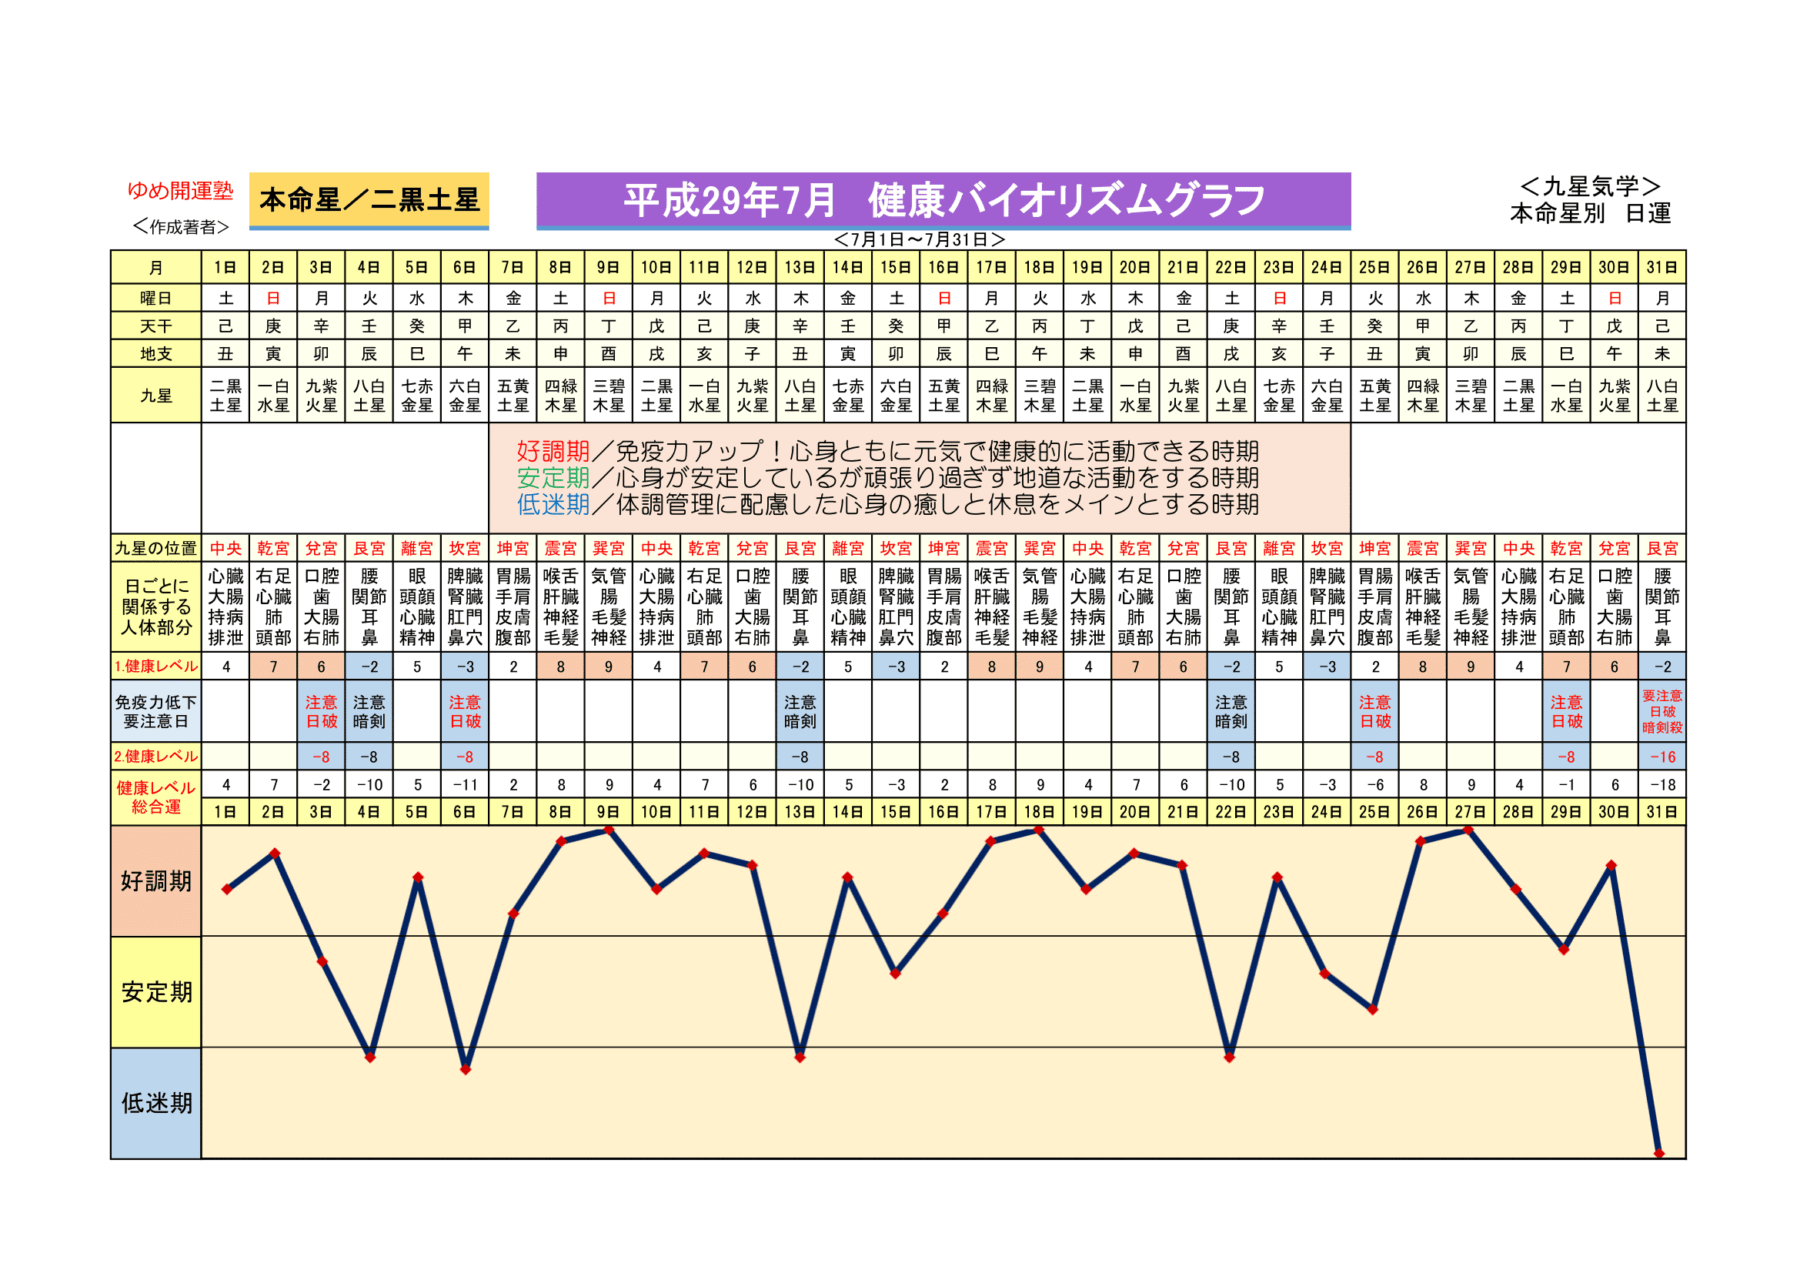
Task: Click the 免疫力低下要注意日 row header
Action: (156, 711)
